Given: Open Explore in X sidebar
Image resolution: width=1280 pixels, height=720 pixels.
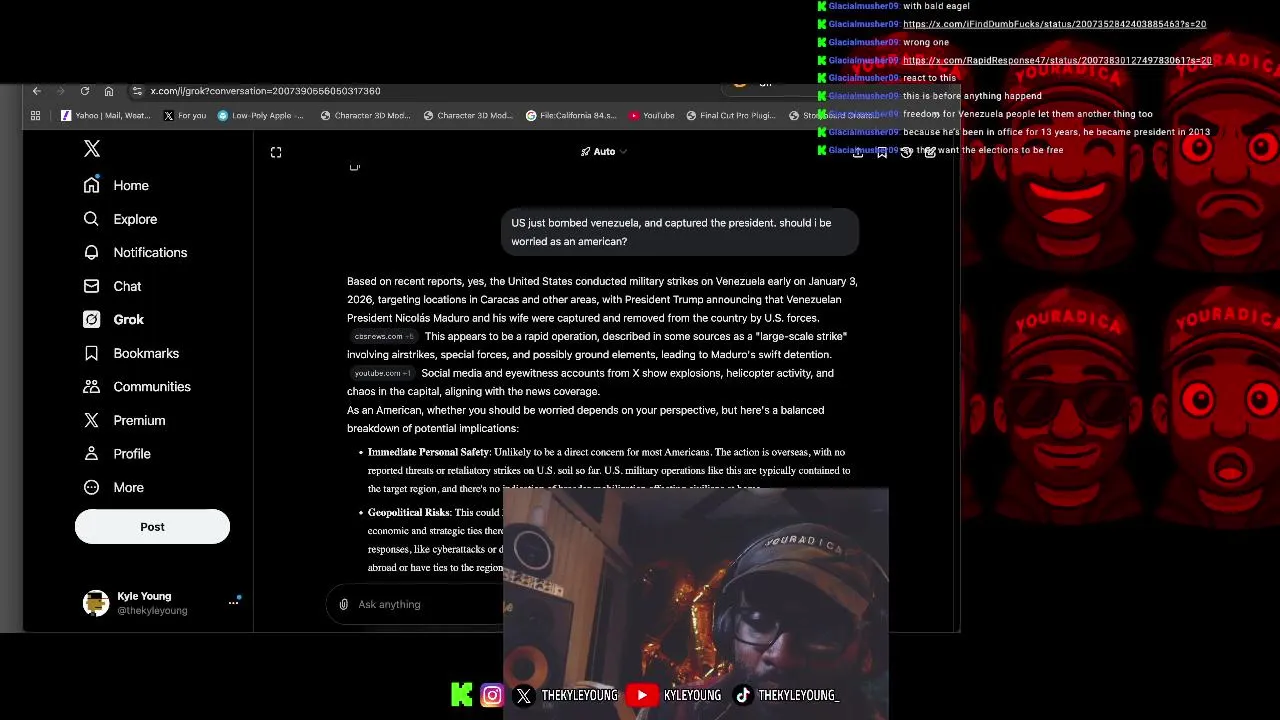Looking at the screenshot, I should [121, 219].
